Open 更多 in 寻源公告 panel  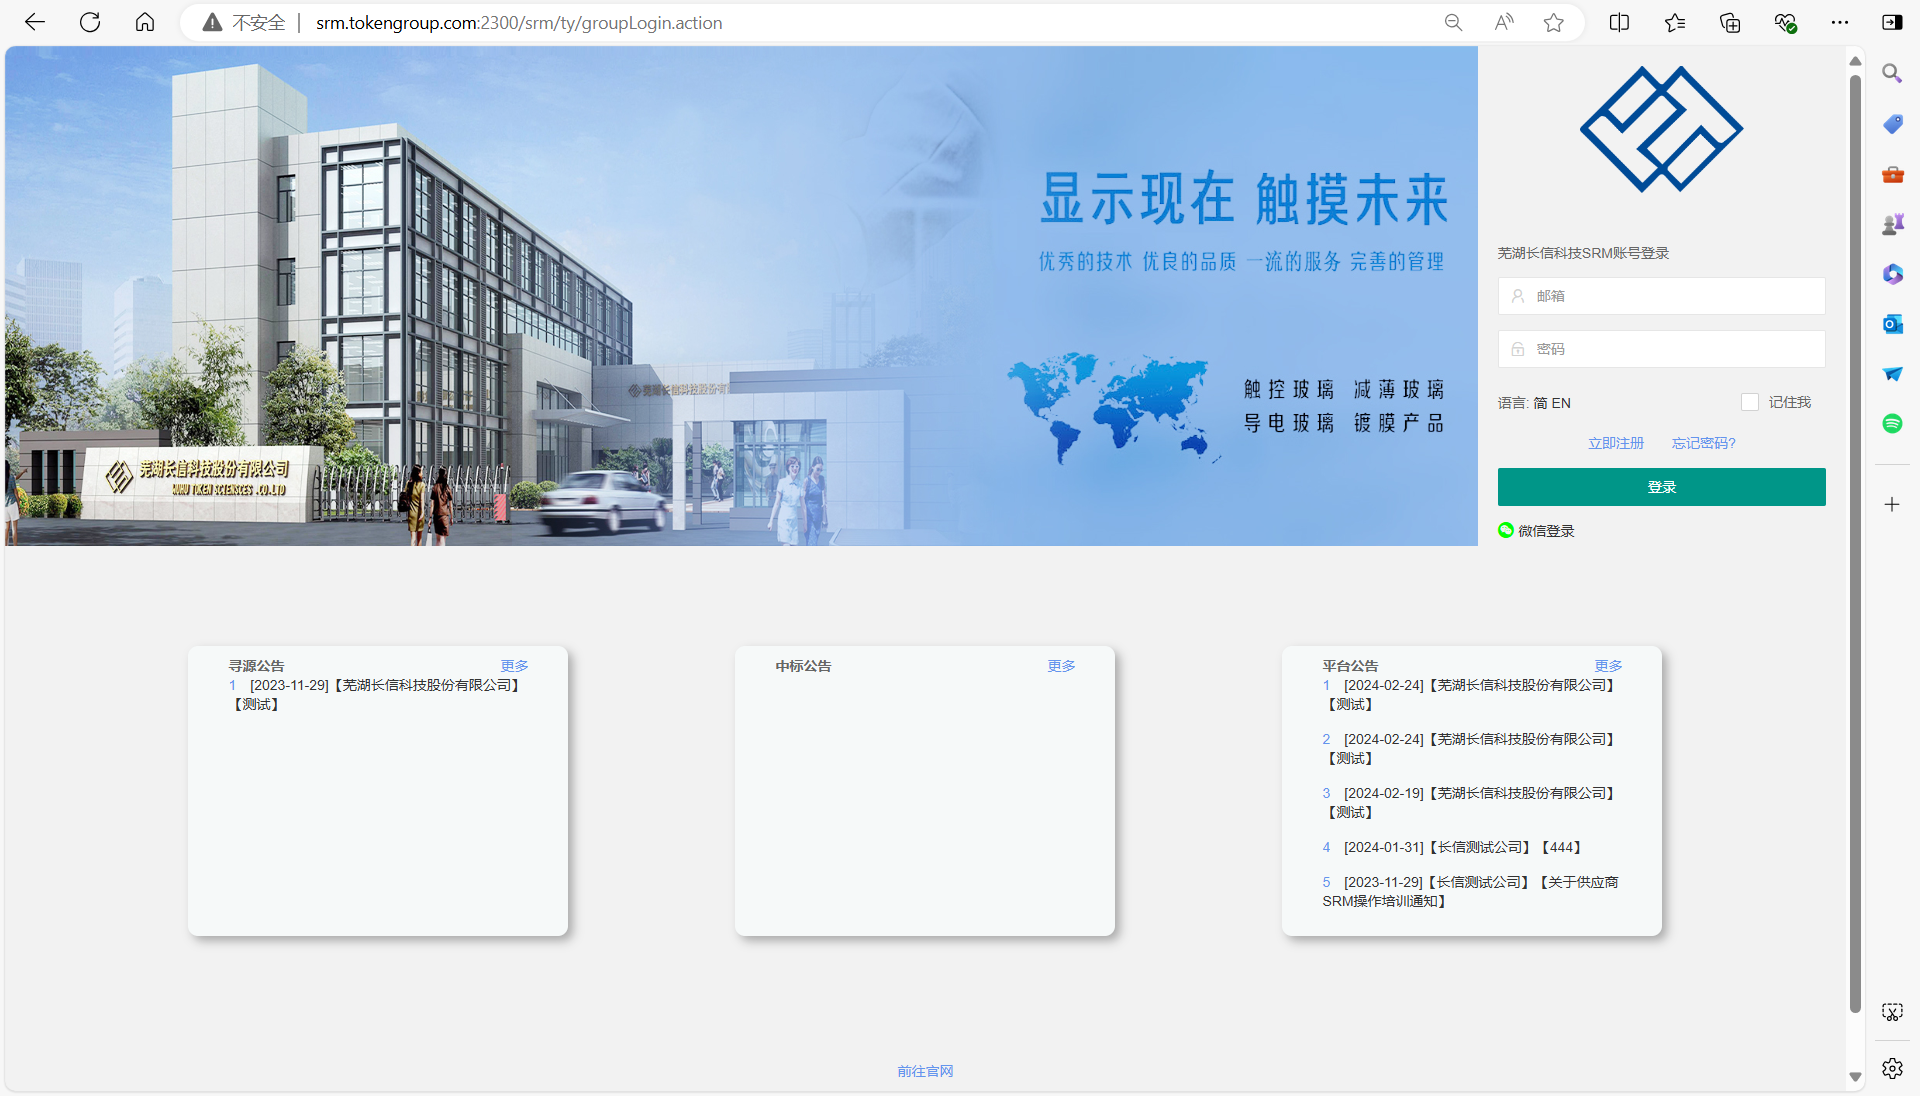(514, 666)
